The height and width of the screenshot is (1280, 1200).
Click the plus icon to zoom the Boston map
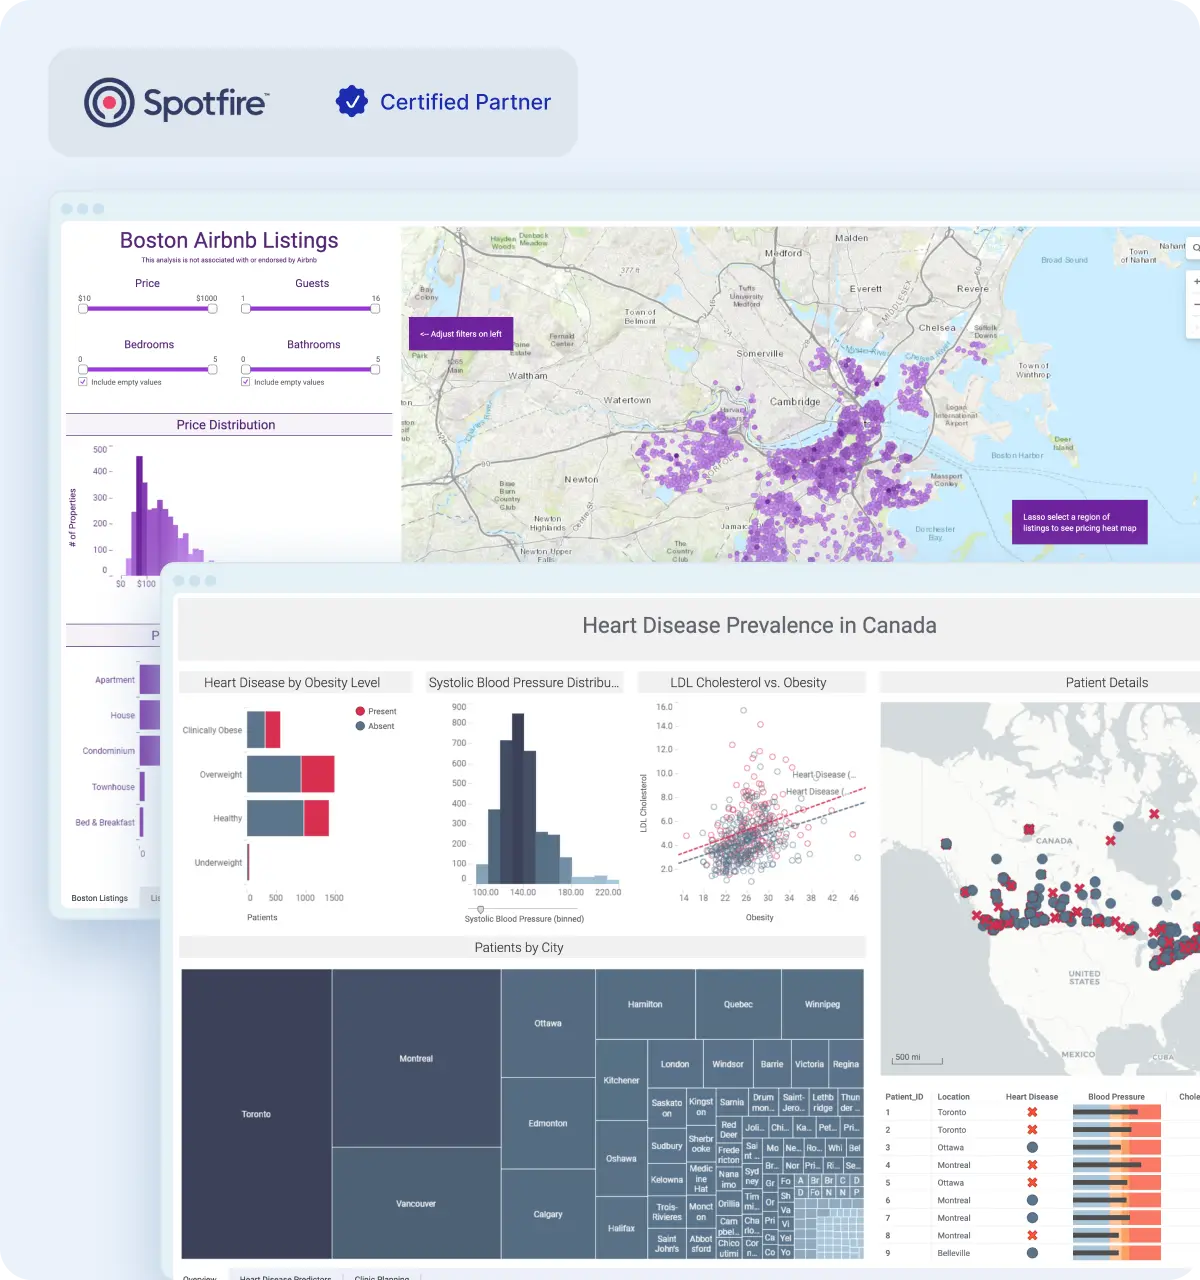(1196, 282)
